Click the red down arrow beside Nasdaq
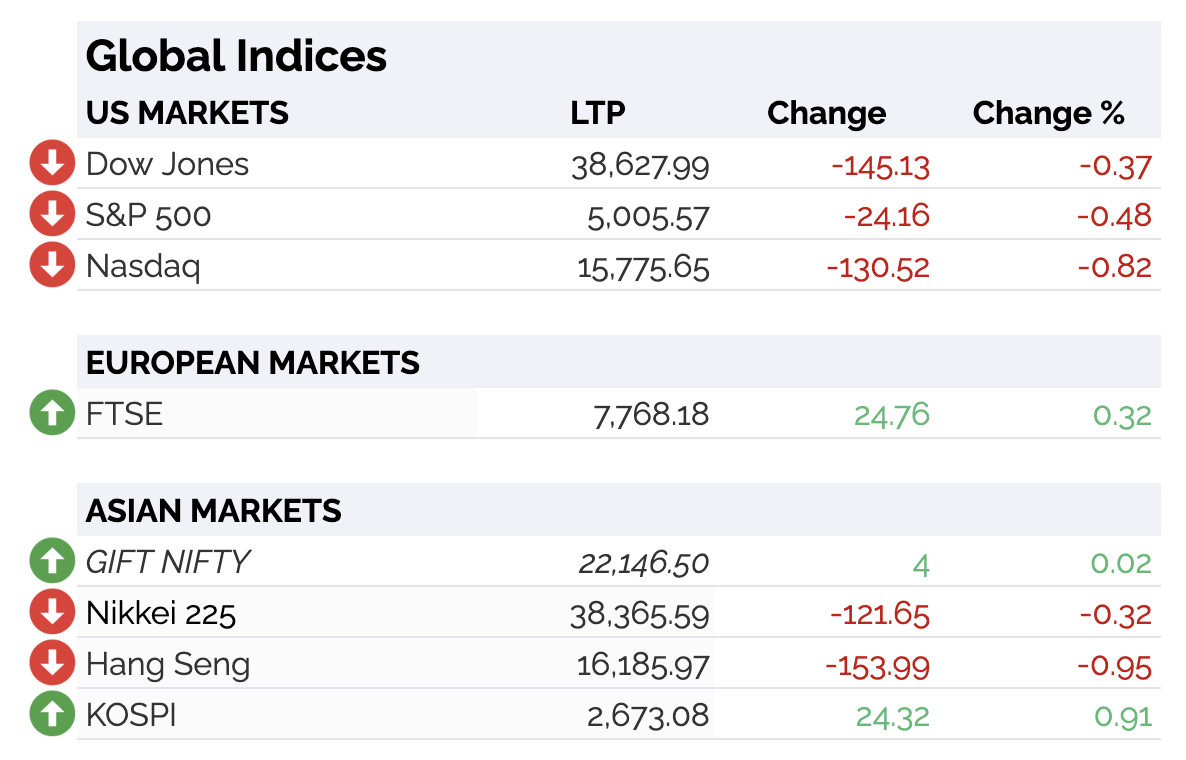 point(52,265)
